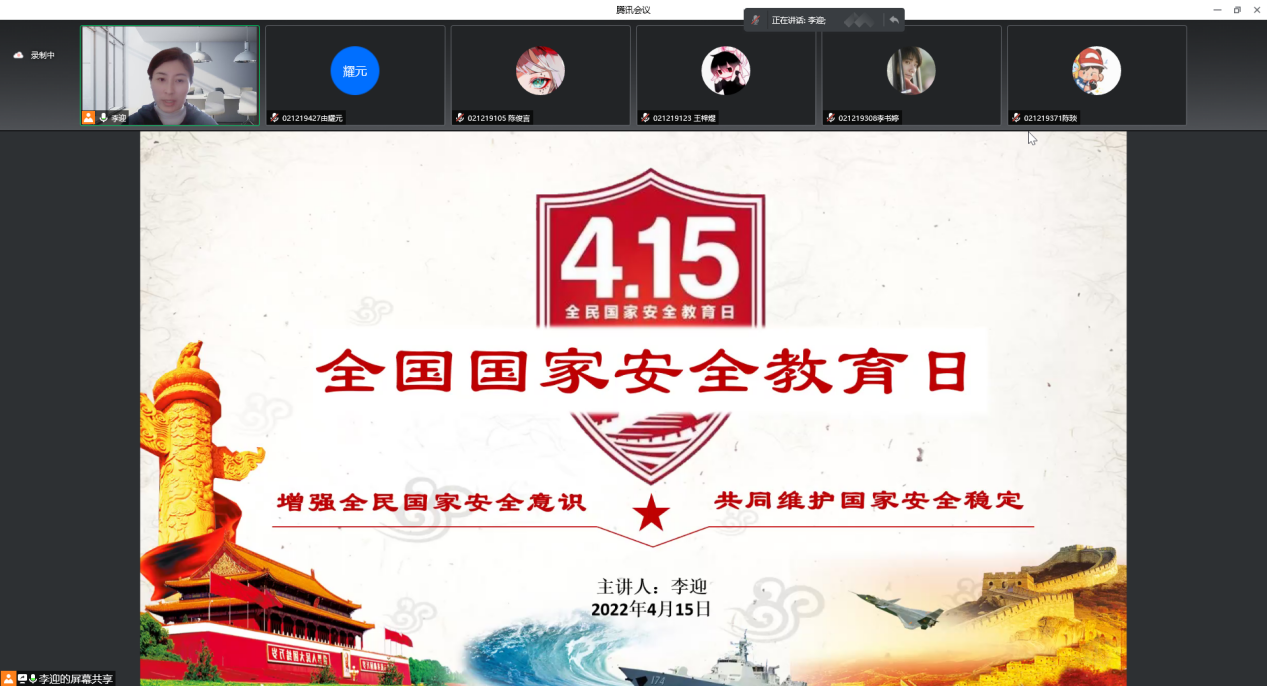The image size is (1267, 686).
Task: Click the muted mic icon beside 021219427由耀元
Action: tap(274, 118)
